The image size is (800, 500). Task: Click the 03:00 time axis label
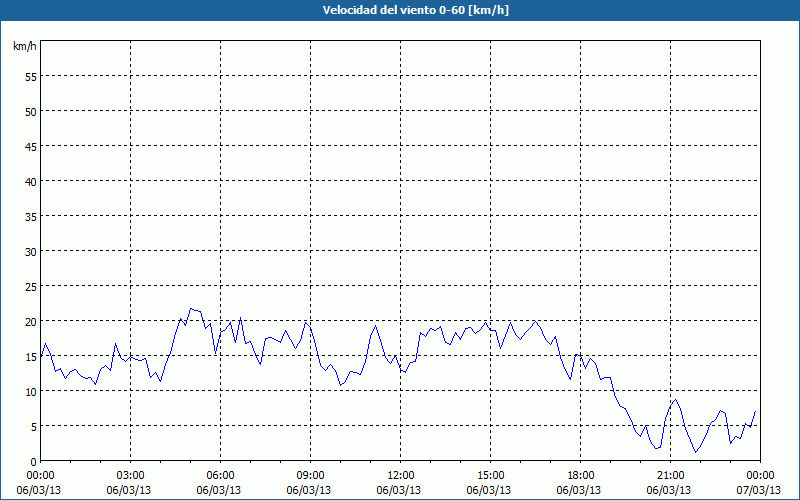coord(131,476)
